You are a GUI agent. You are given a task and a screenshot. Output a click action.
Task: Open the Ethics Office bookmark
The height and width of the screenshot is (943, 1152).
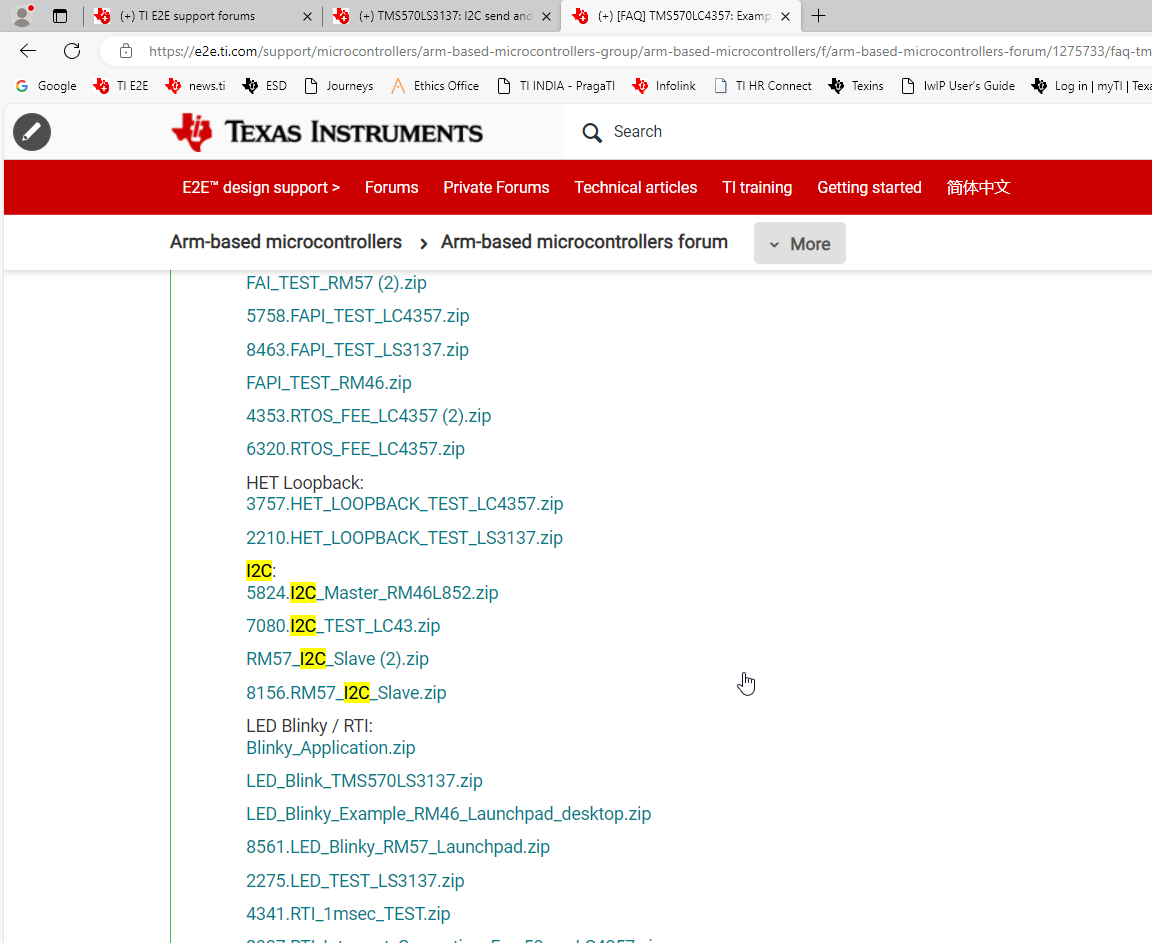435,86
